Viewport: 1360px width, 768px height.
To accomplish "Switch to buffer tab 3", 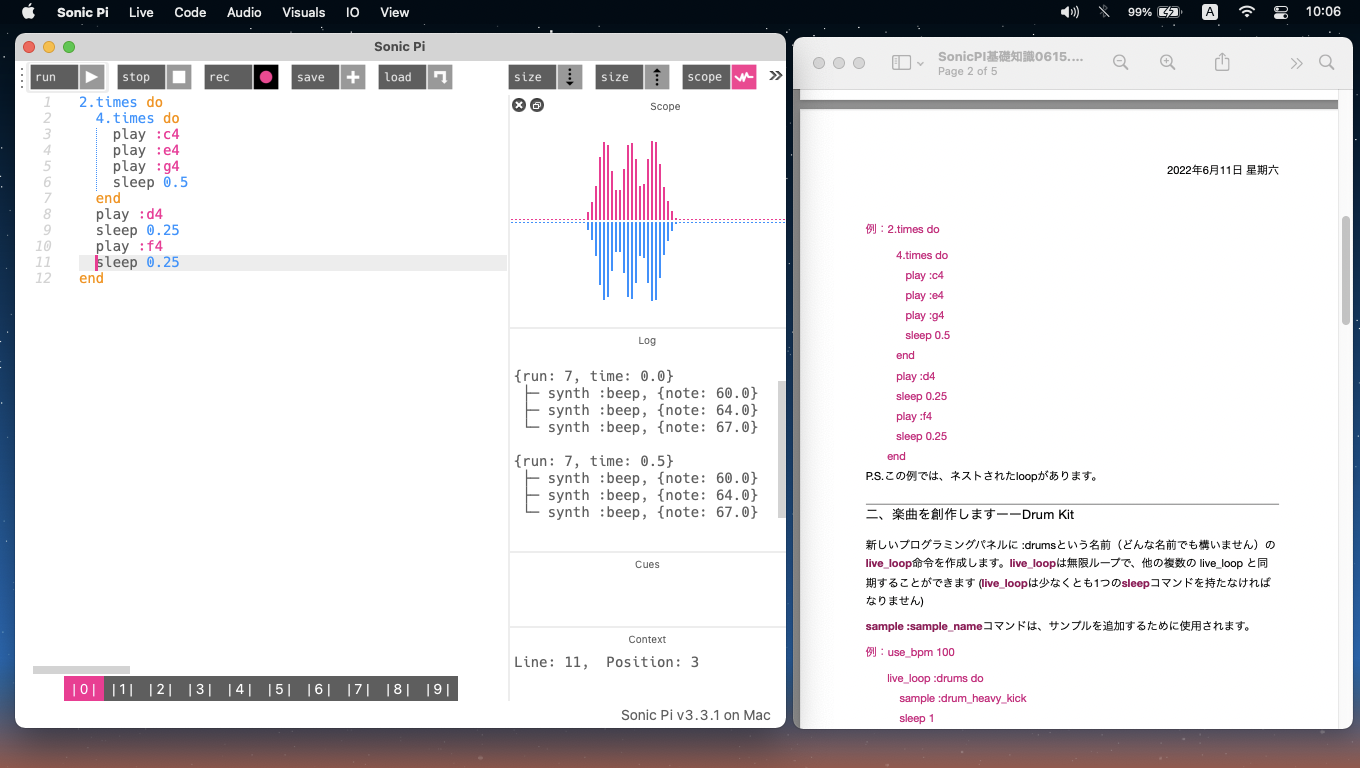I will [200, 689].
